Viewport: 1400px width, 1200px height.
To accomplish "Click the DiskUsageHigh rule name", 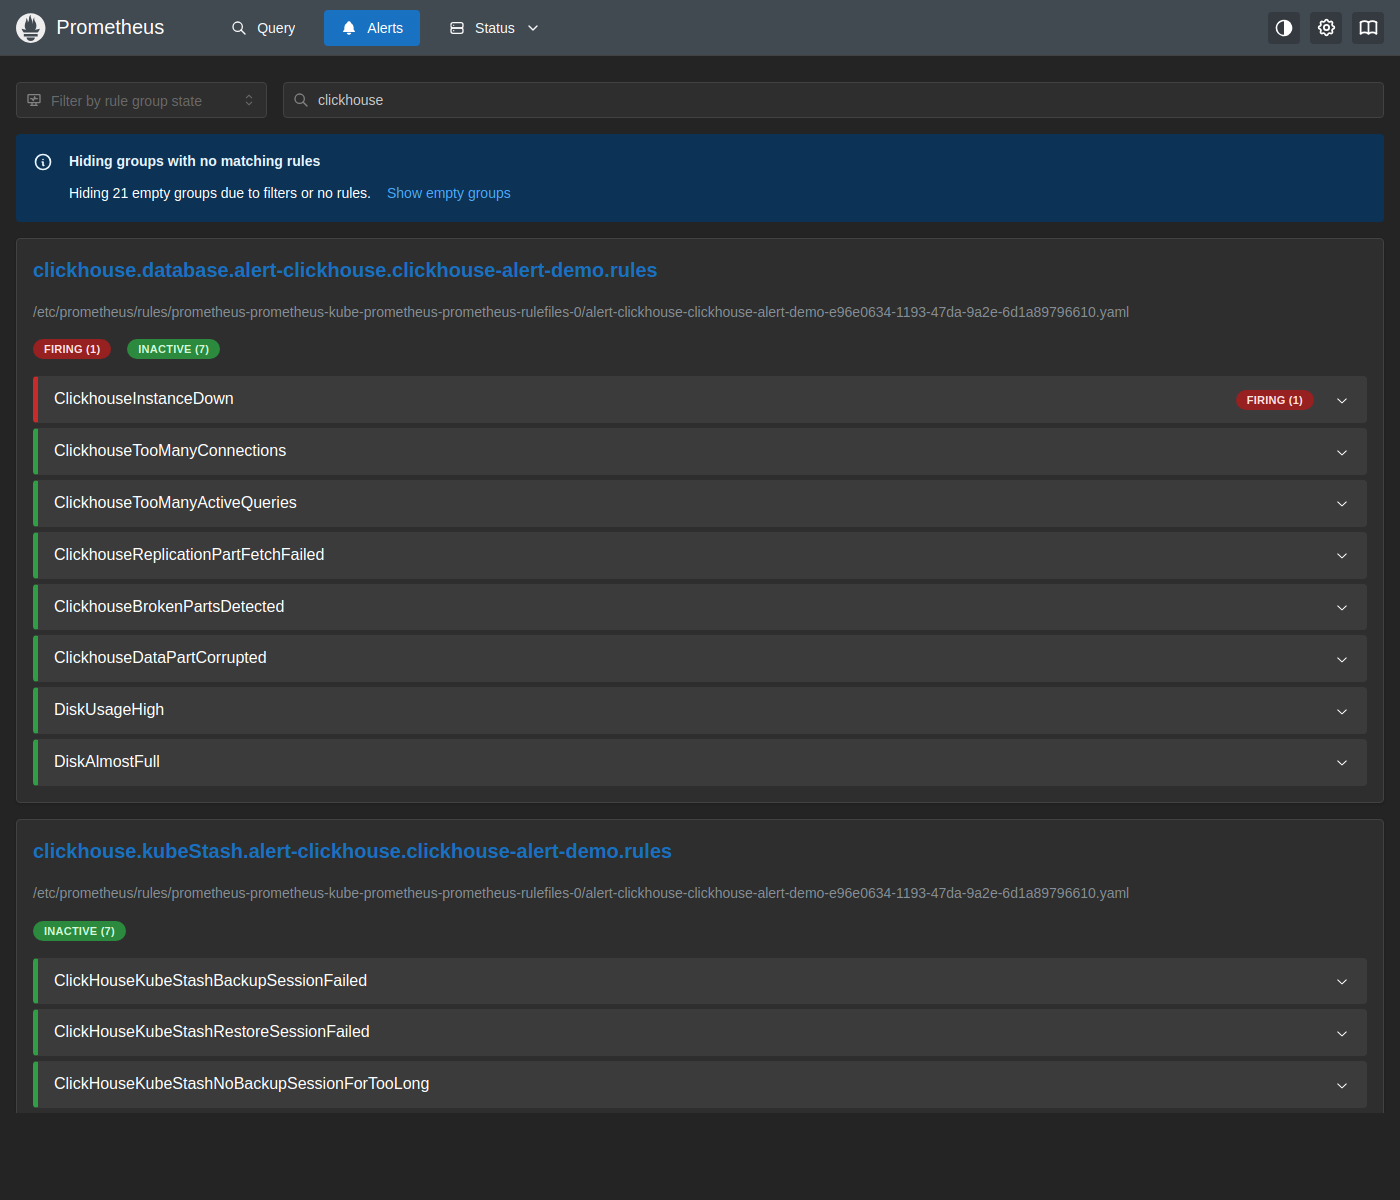I will [x=109, y=709].
